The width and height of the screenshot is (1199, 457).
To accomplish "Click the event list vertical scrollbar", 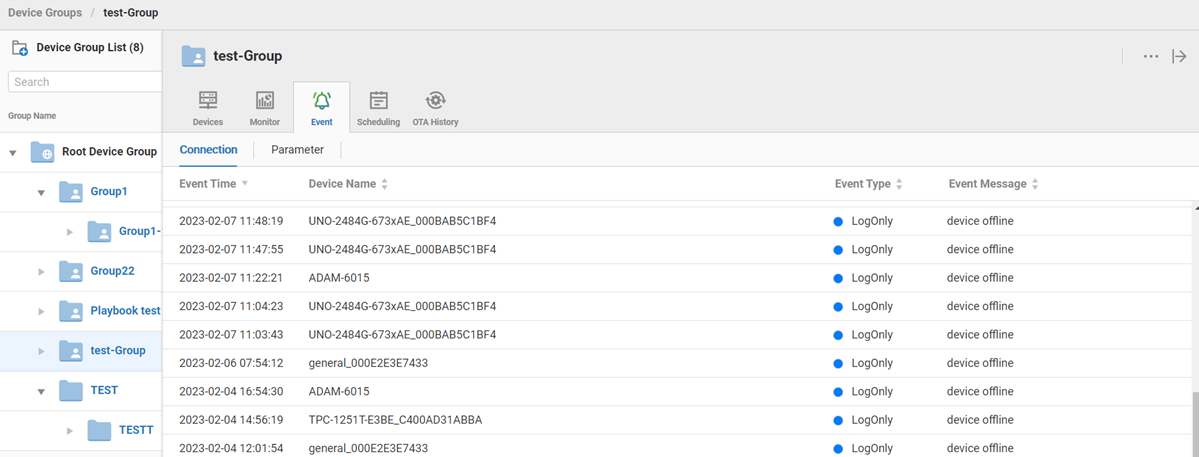I will [x=1193, y=420].
